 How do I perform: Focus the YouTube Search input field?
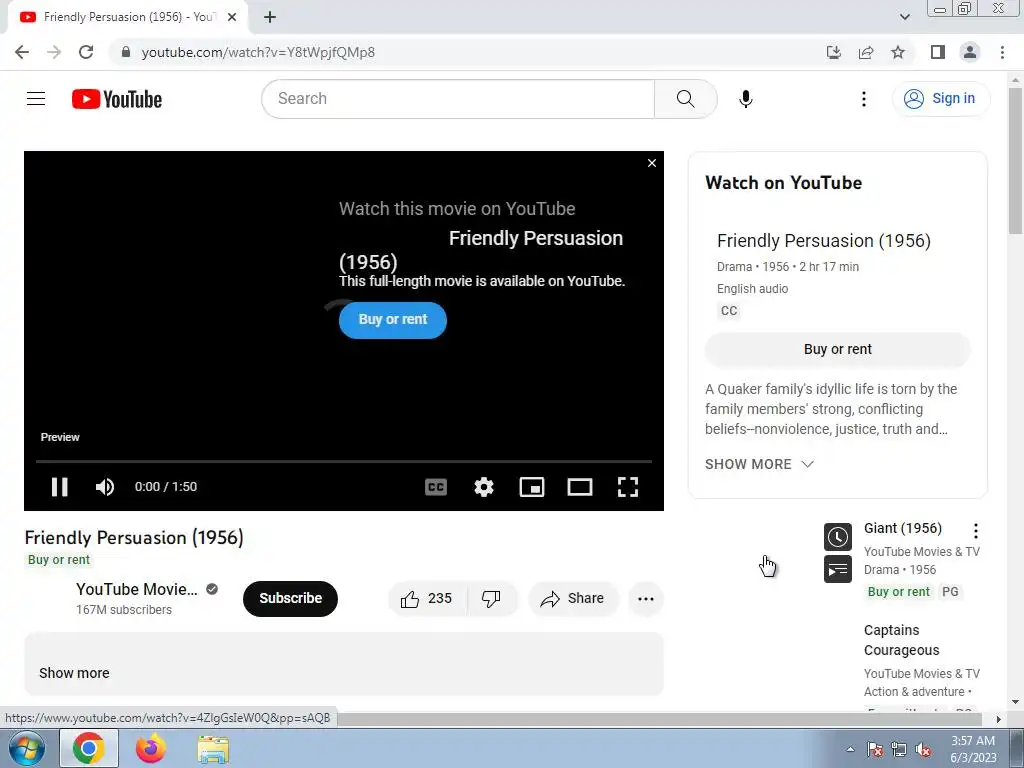(458, 99)
